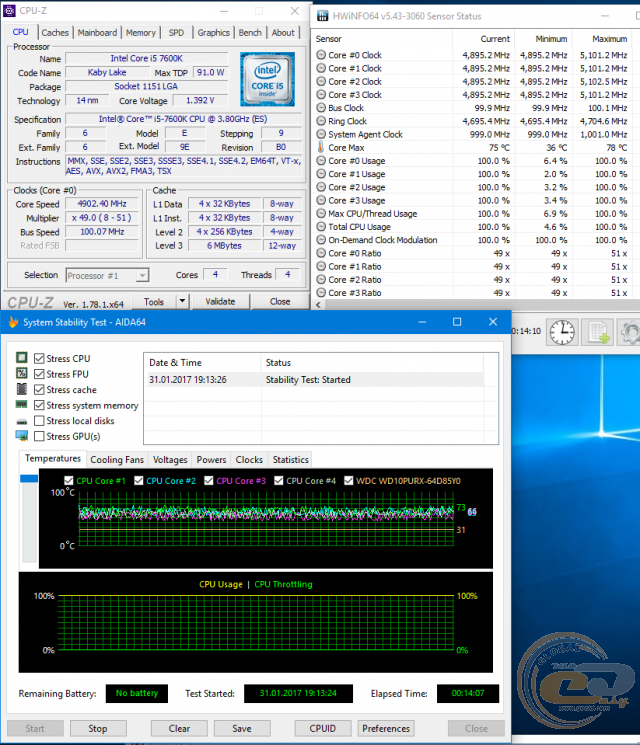Switch to Clocks tab in AIDA64
The width and height of the screenshot is (640, 745).
click(249, 459)
